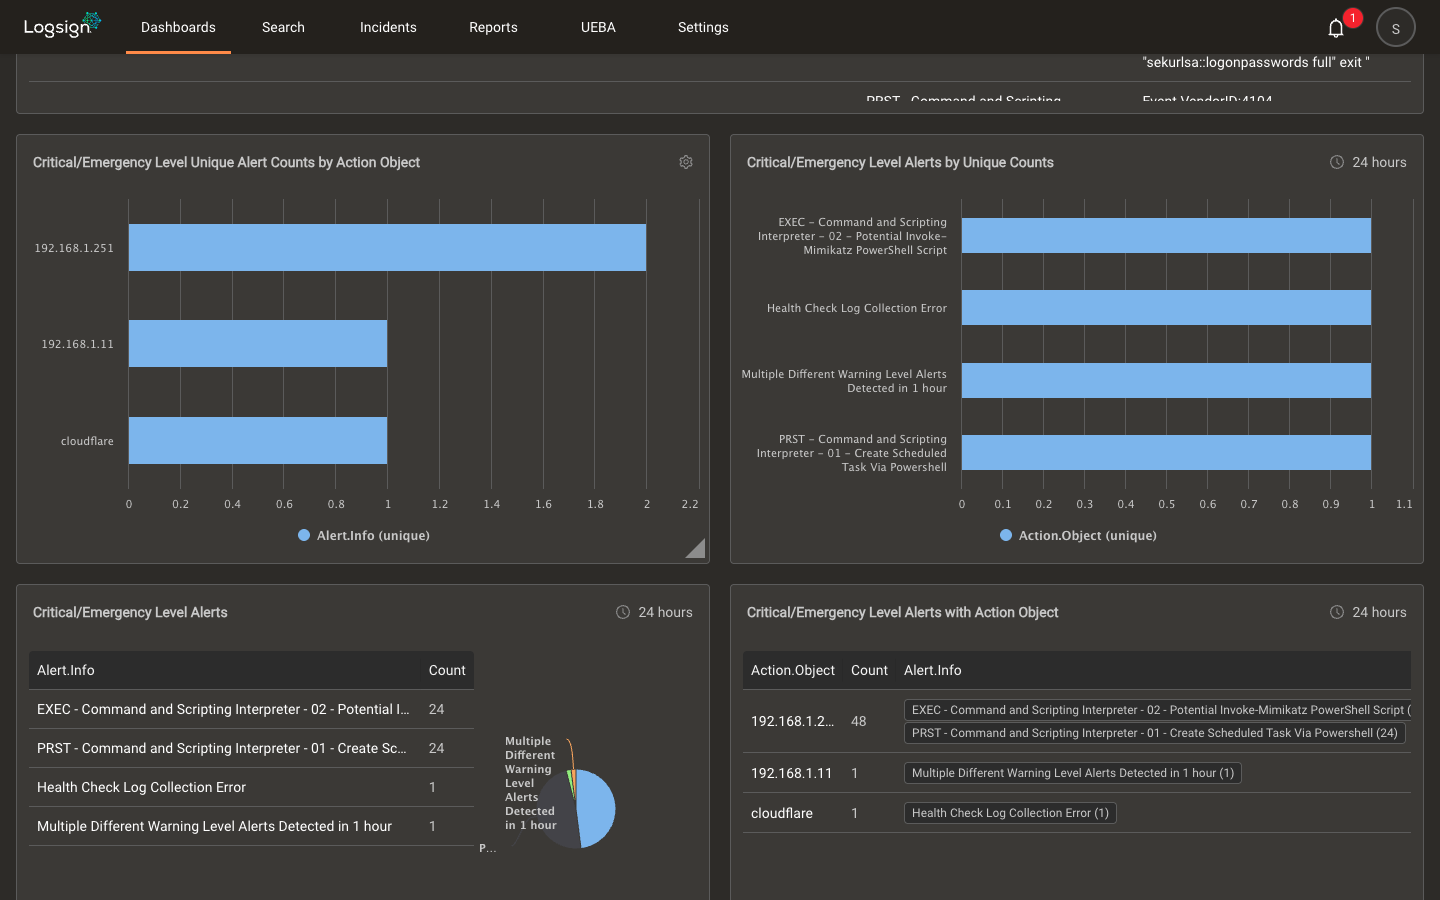Select the 192.168.1.251 bar in chart
The image size is (1440, 900).
(x=387, y=247)
